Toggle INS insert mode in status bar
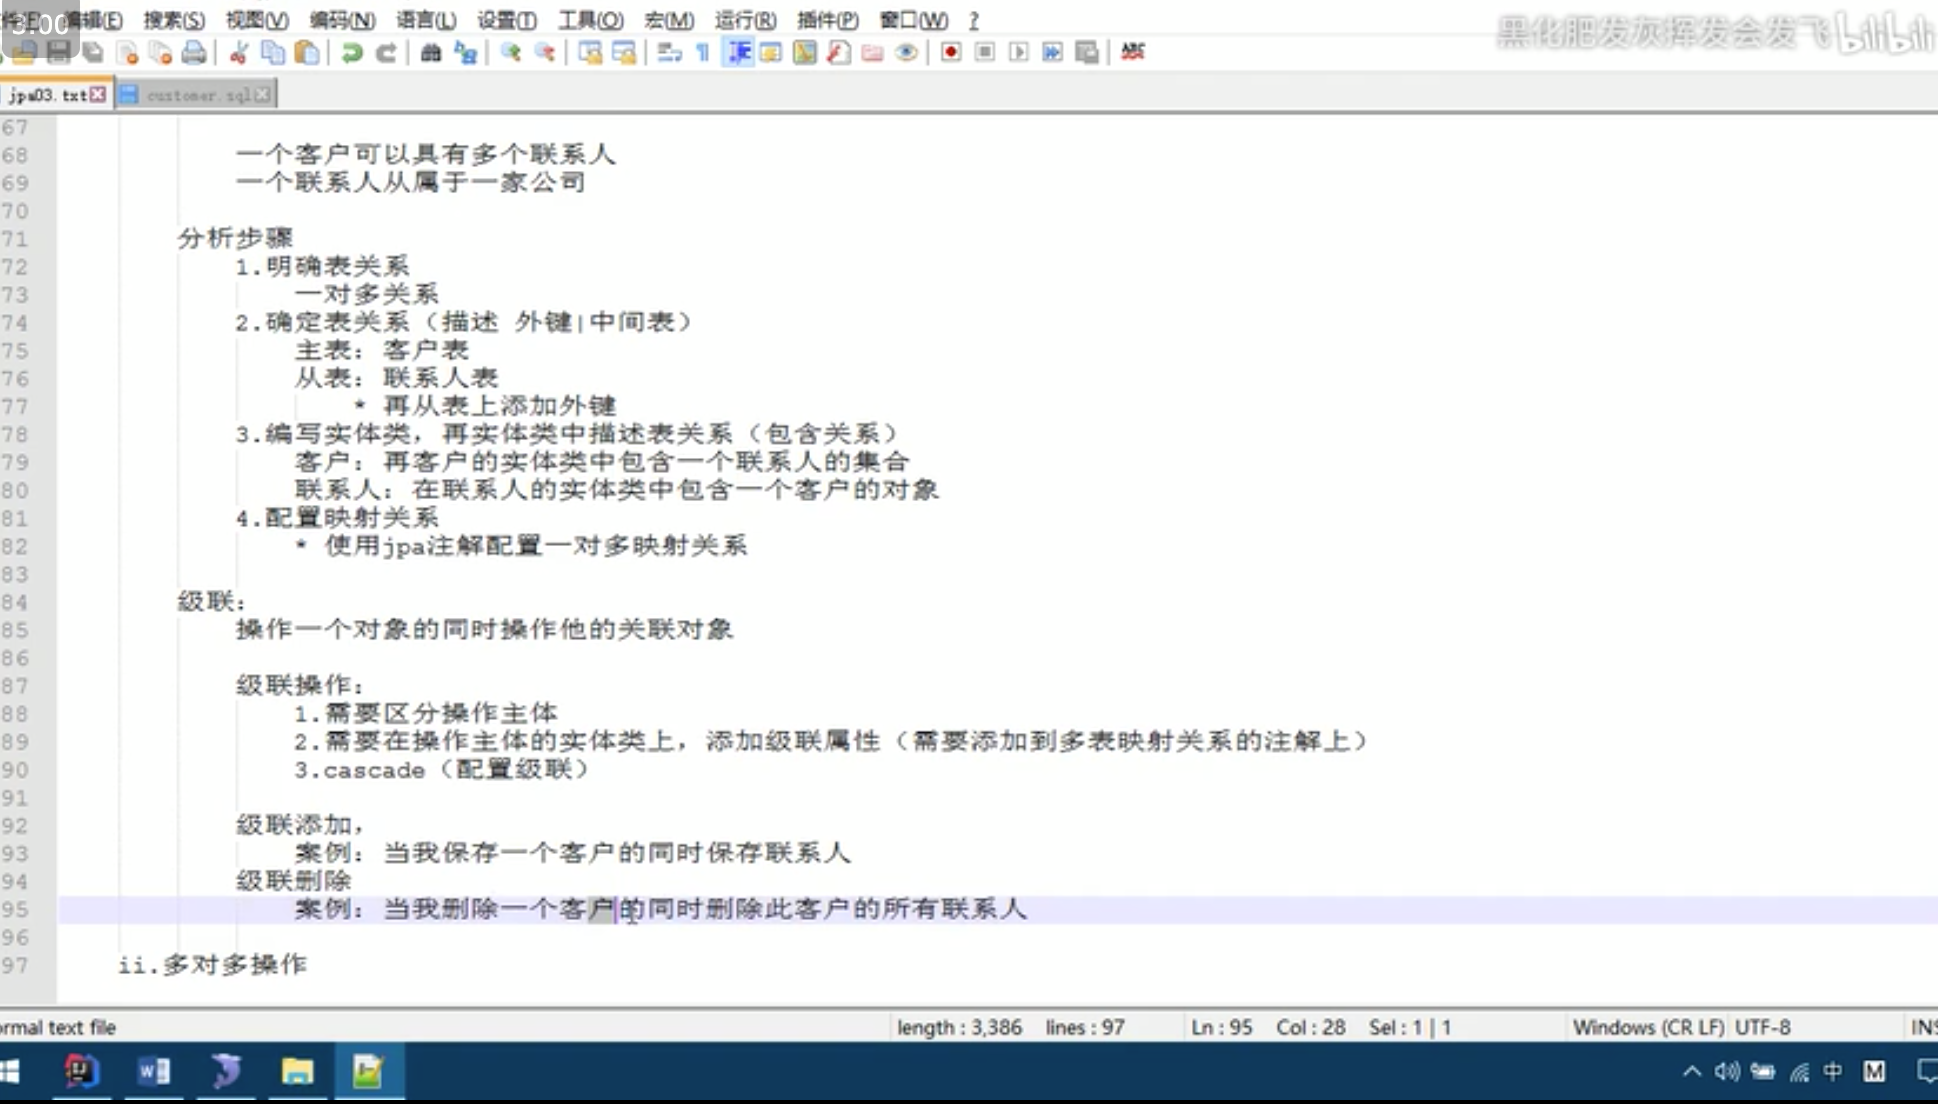 [1923, 1027]
